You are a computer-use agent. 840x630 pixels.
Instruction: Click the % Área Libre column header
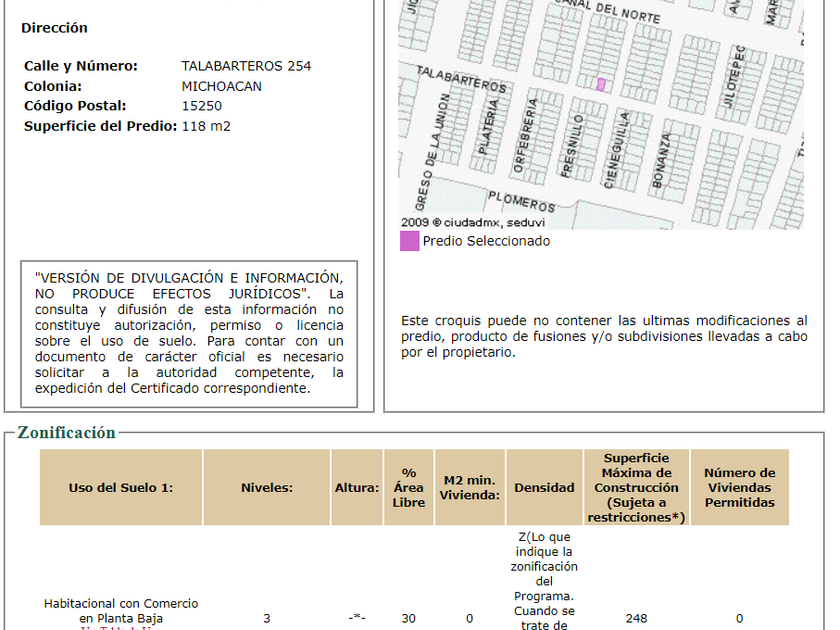tap(409, 487)
